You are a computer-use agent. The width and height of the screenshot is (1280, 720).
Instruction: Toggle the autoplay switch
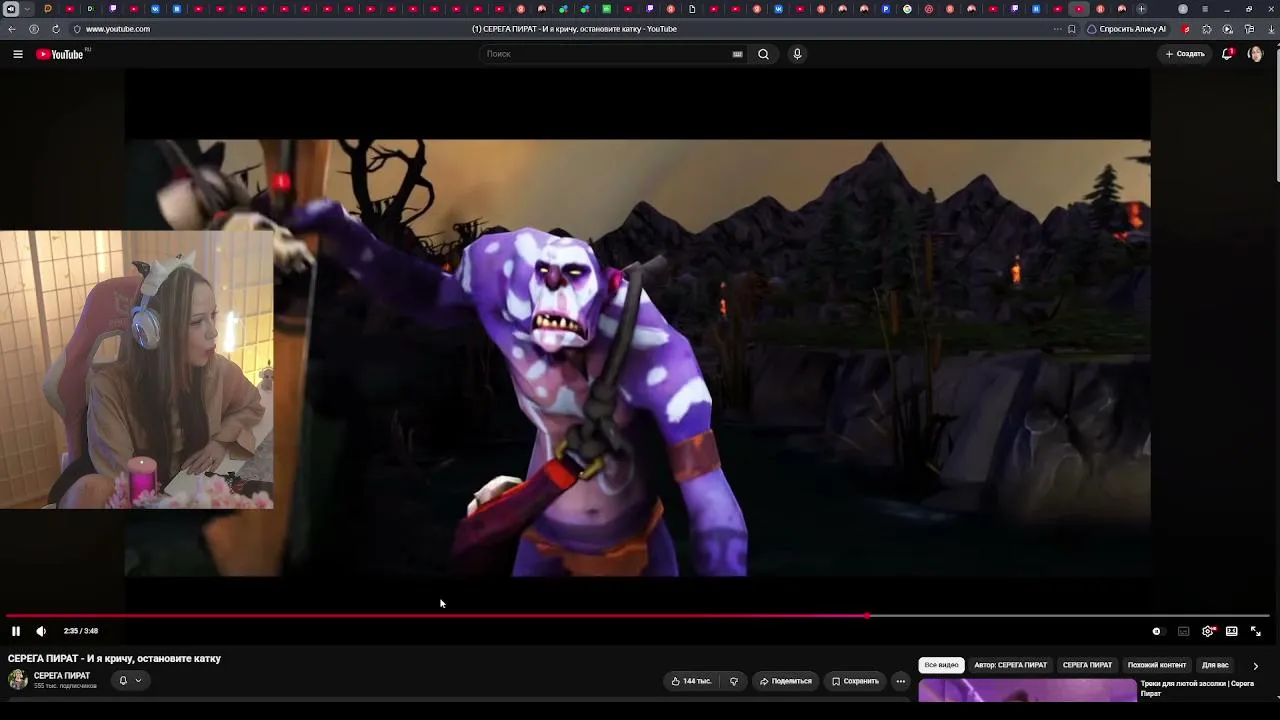1157,631
